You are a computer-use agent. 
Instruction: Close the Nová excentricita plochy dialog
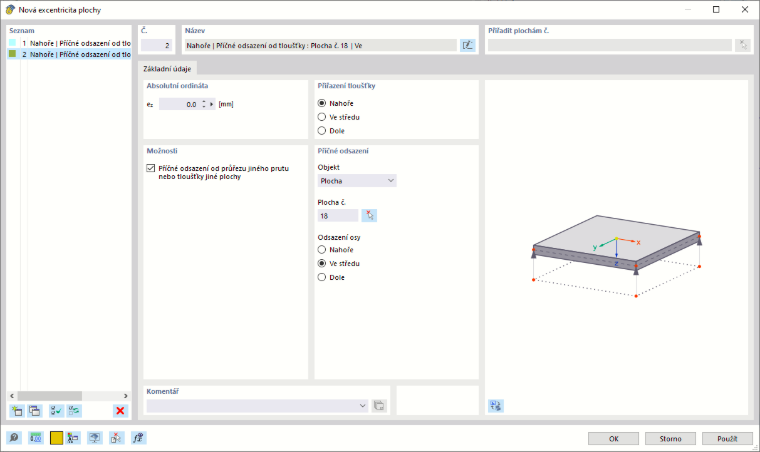pyautogui.click(x=745, y=10)
